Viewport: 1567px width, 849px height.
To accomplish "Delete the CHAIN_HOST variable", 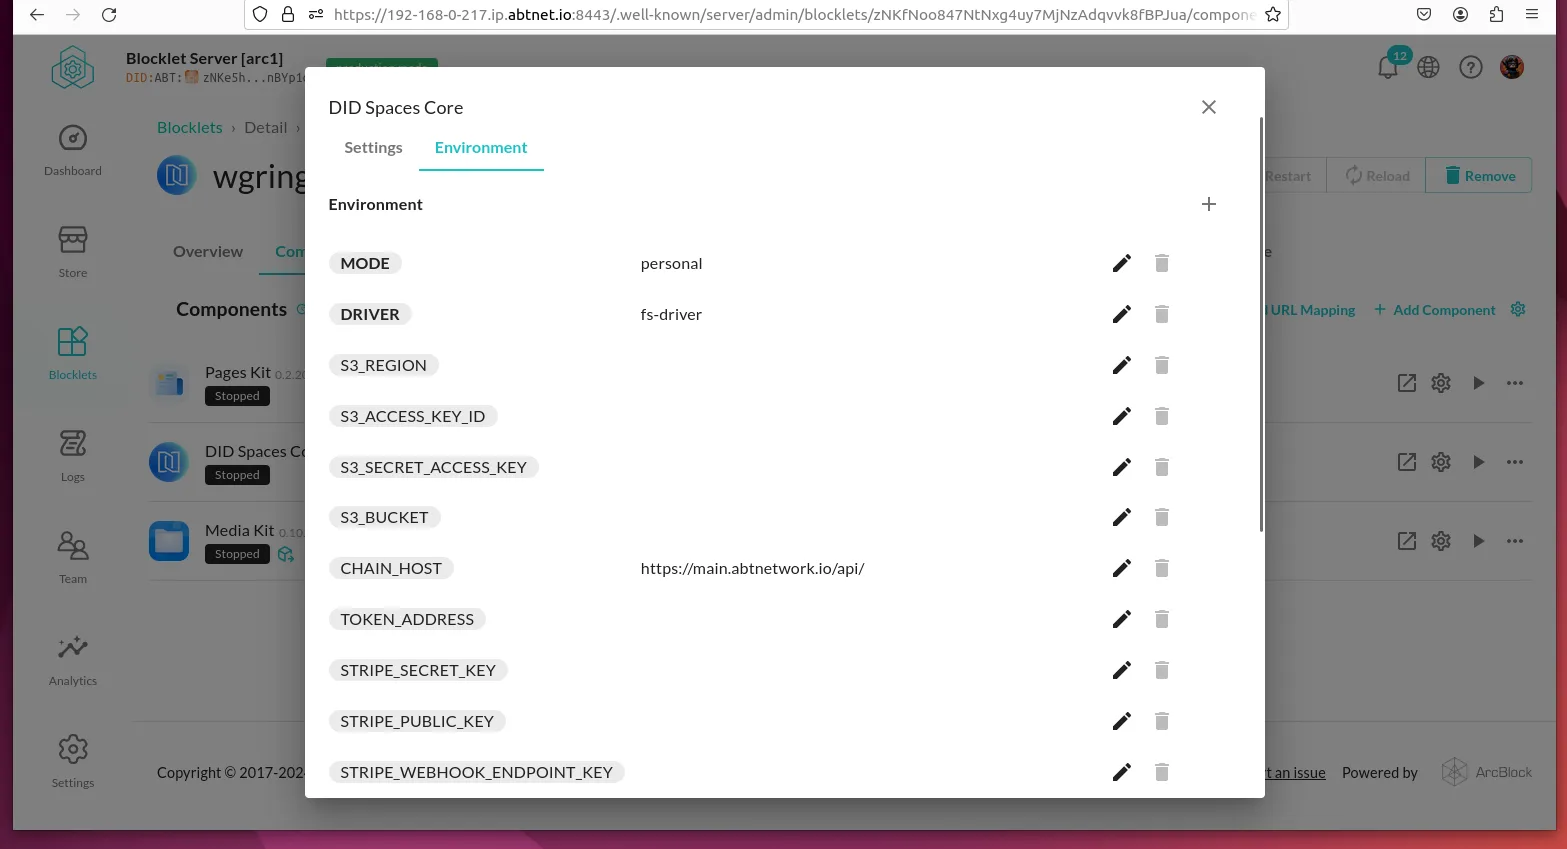I will [x=1161, y=568].
